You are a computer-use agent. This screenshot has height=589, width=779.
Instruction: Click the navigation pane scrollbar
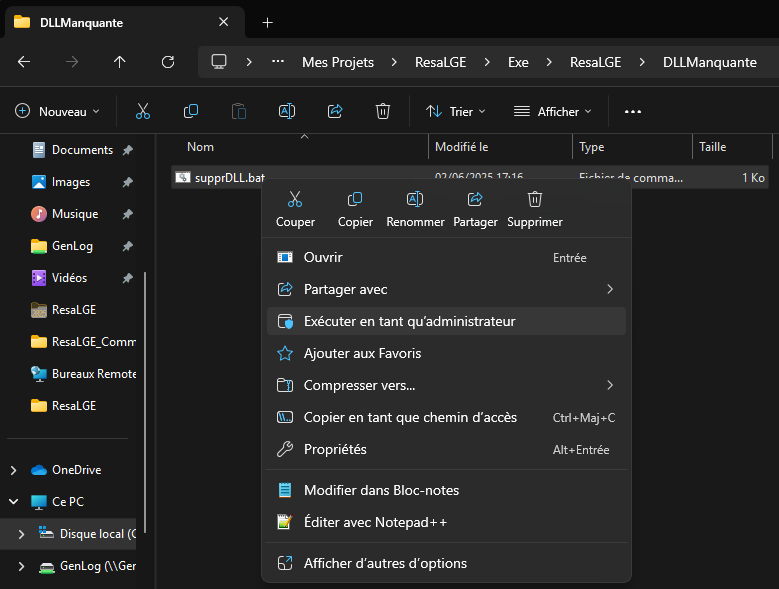pyautogui.click(x=145, y=402)
